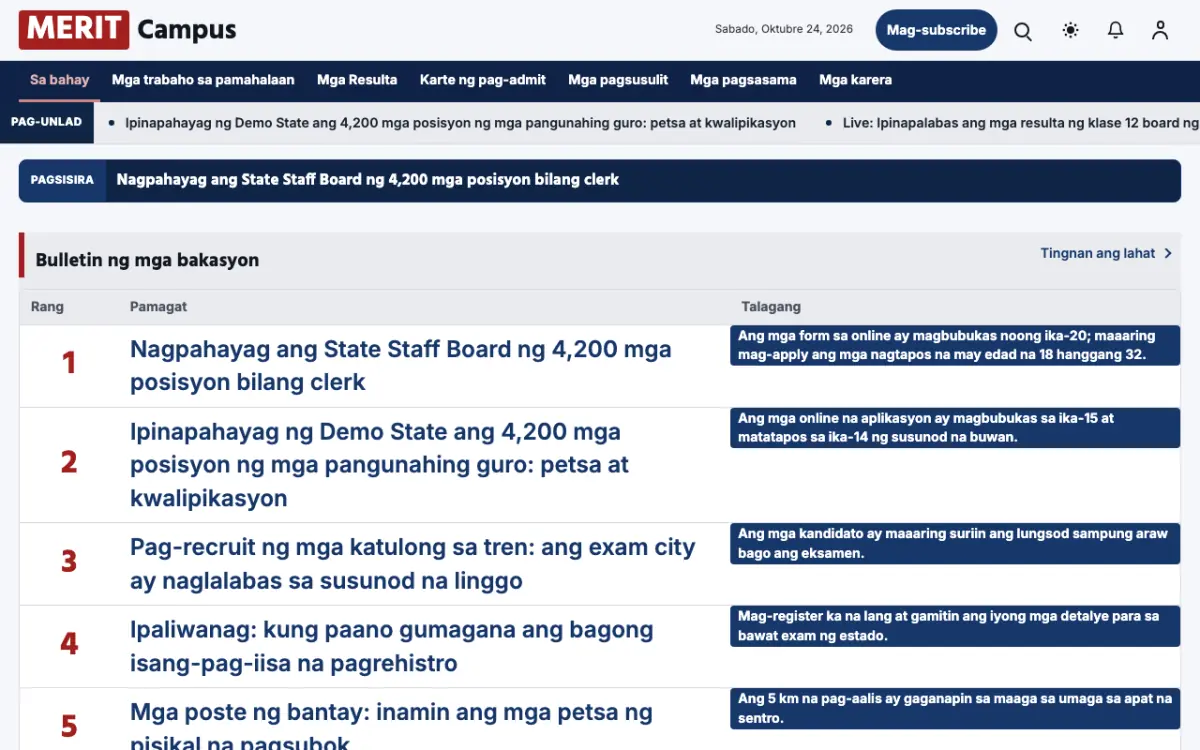The height and width of the screenshot is (750, 1200).
Task: Go to Karte ng pag-admit
Action: pos(483,80)
